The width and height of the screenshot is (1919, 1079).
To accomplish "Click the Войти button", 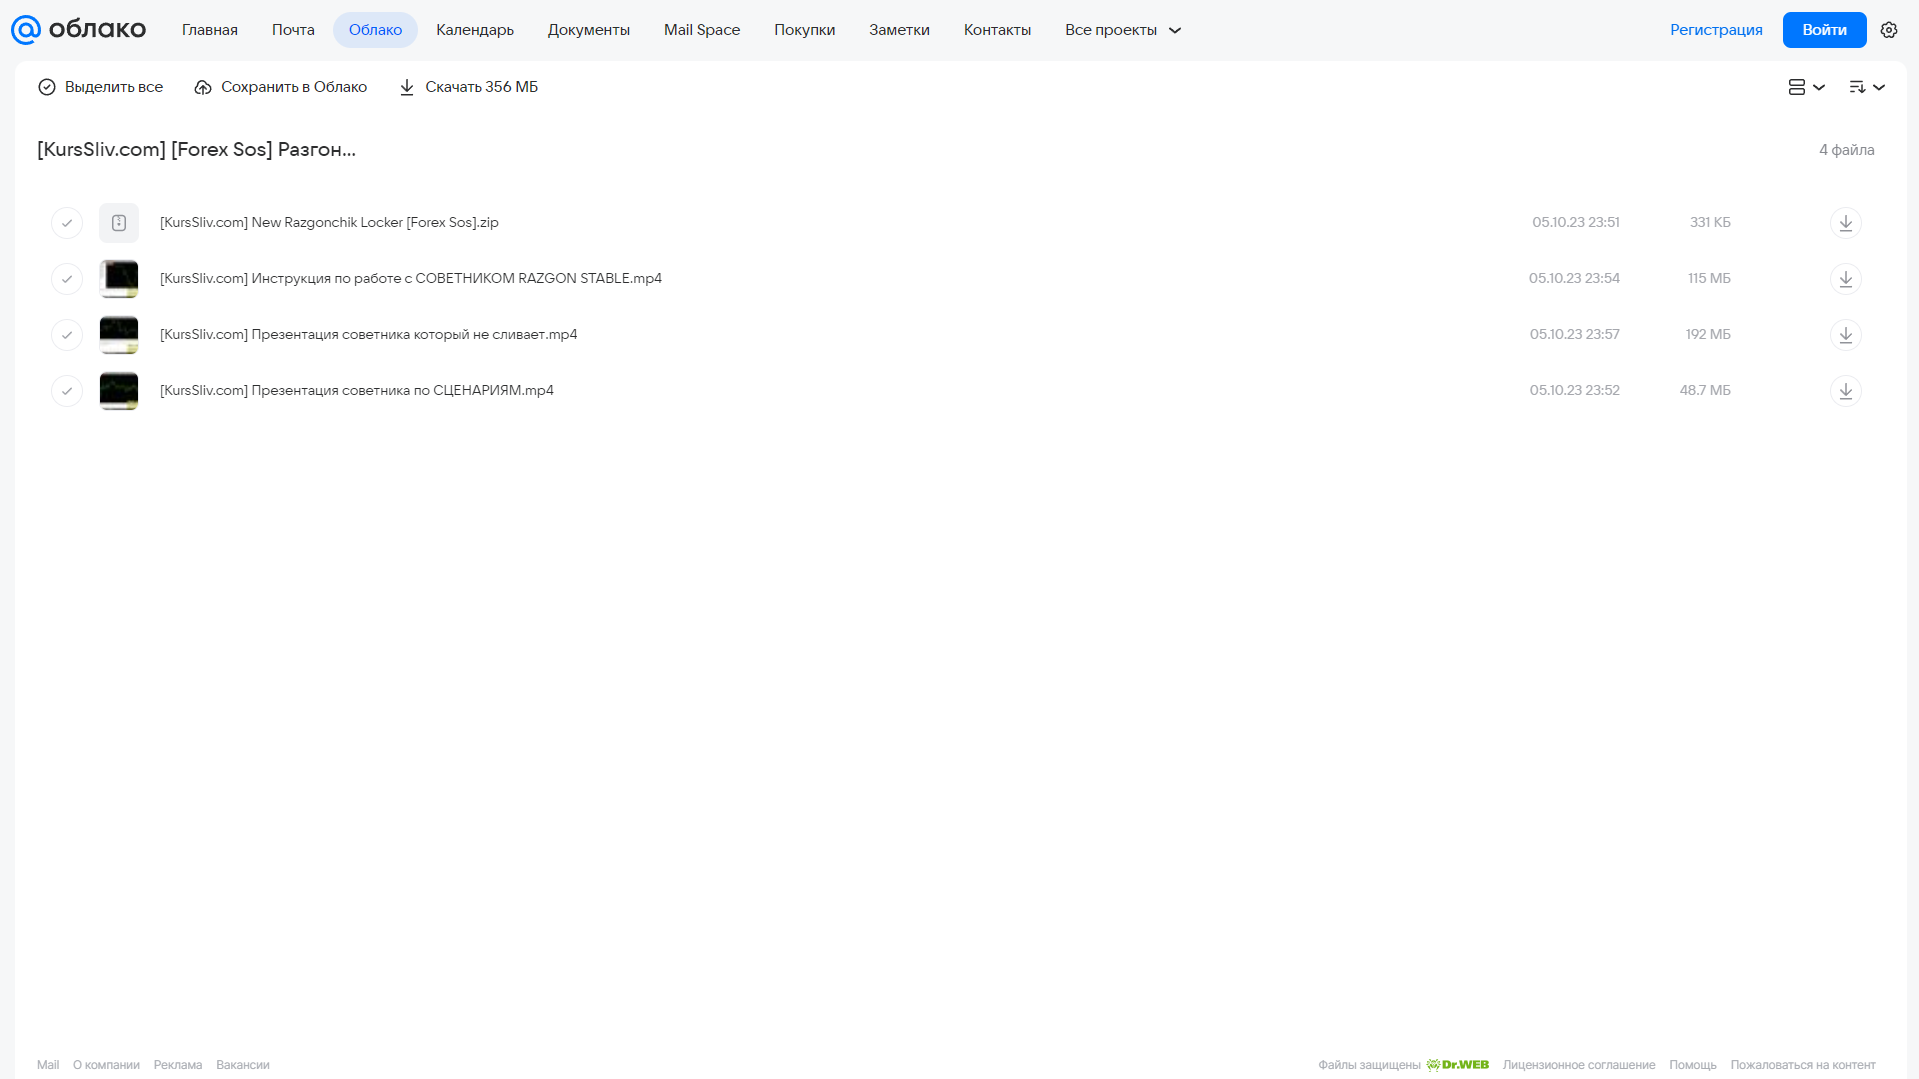I will (1824, 30).
